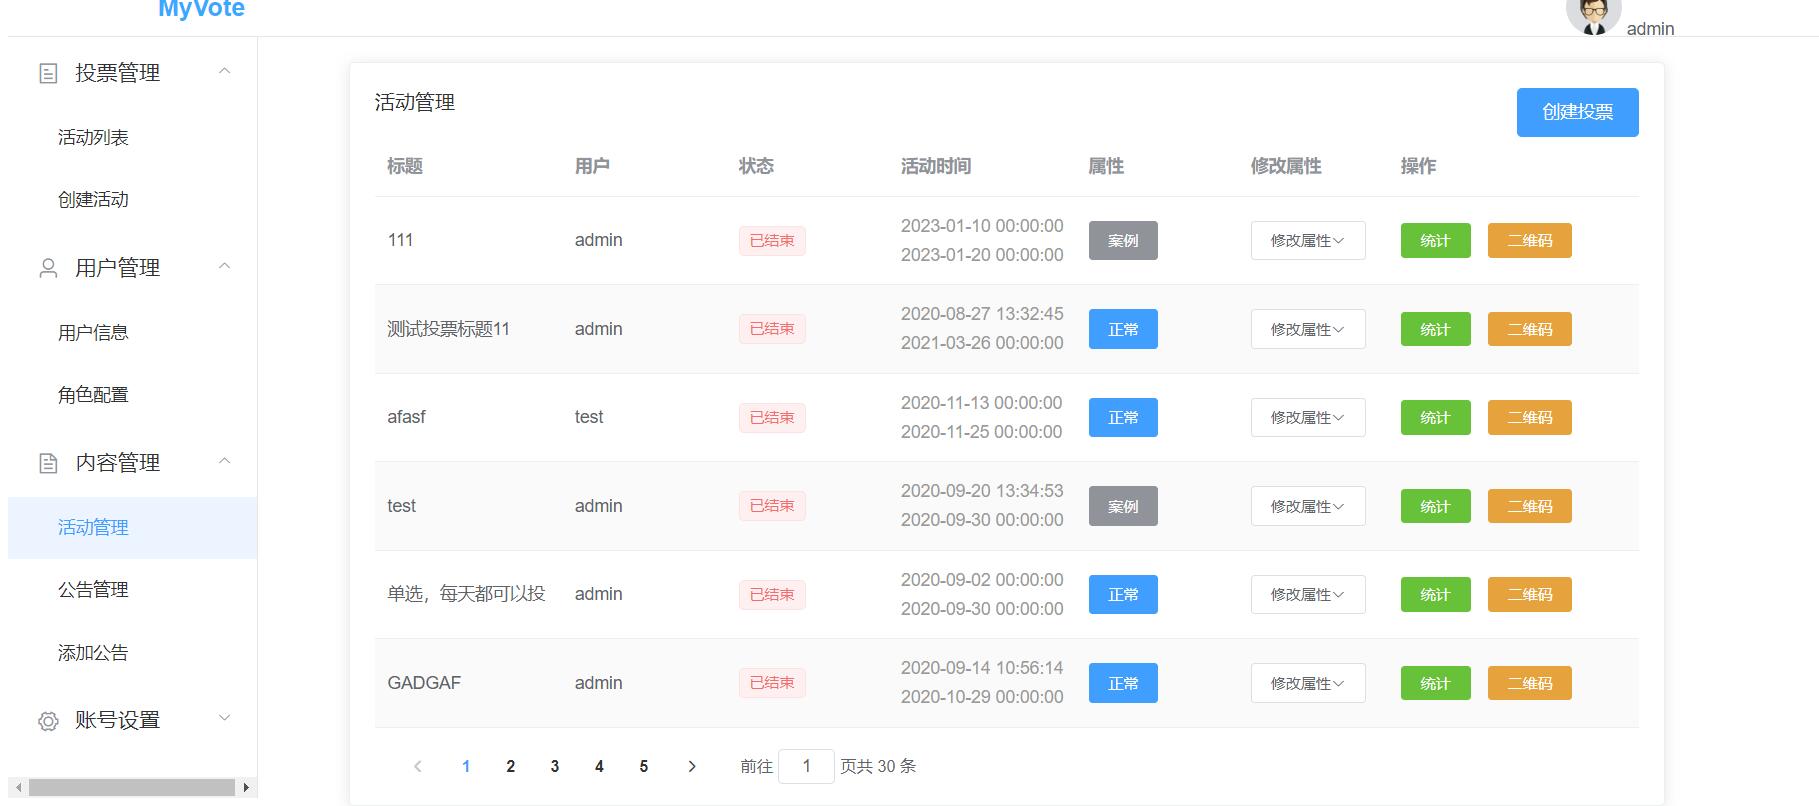This screenshot has width=1819, height=806.
Task: Click title cell GADGAF
Action: 424,683
